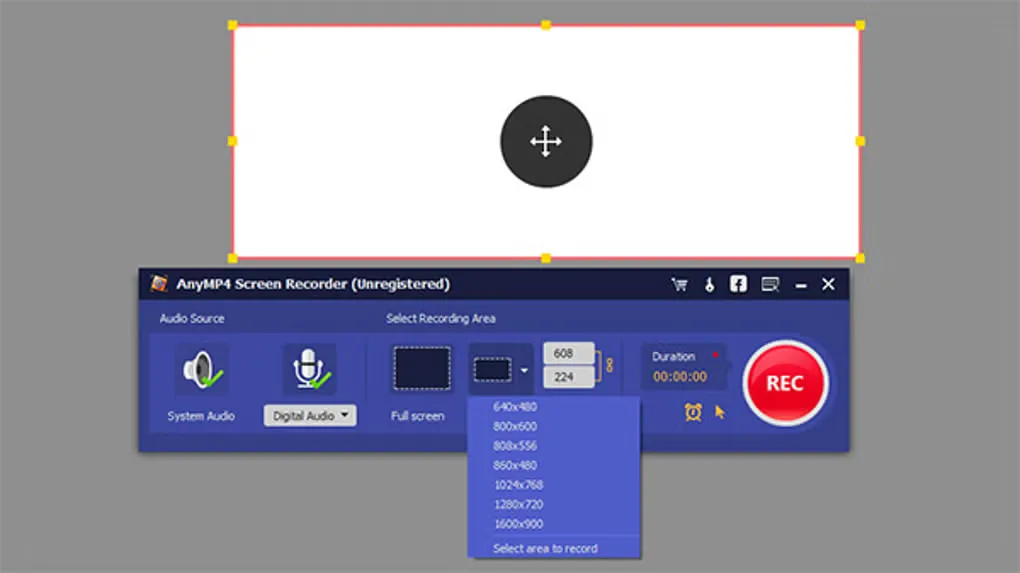1020x573 pixels.
Task: Click the right-middle yellow region handle
Action: point(860,141)
